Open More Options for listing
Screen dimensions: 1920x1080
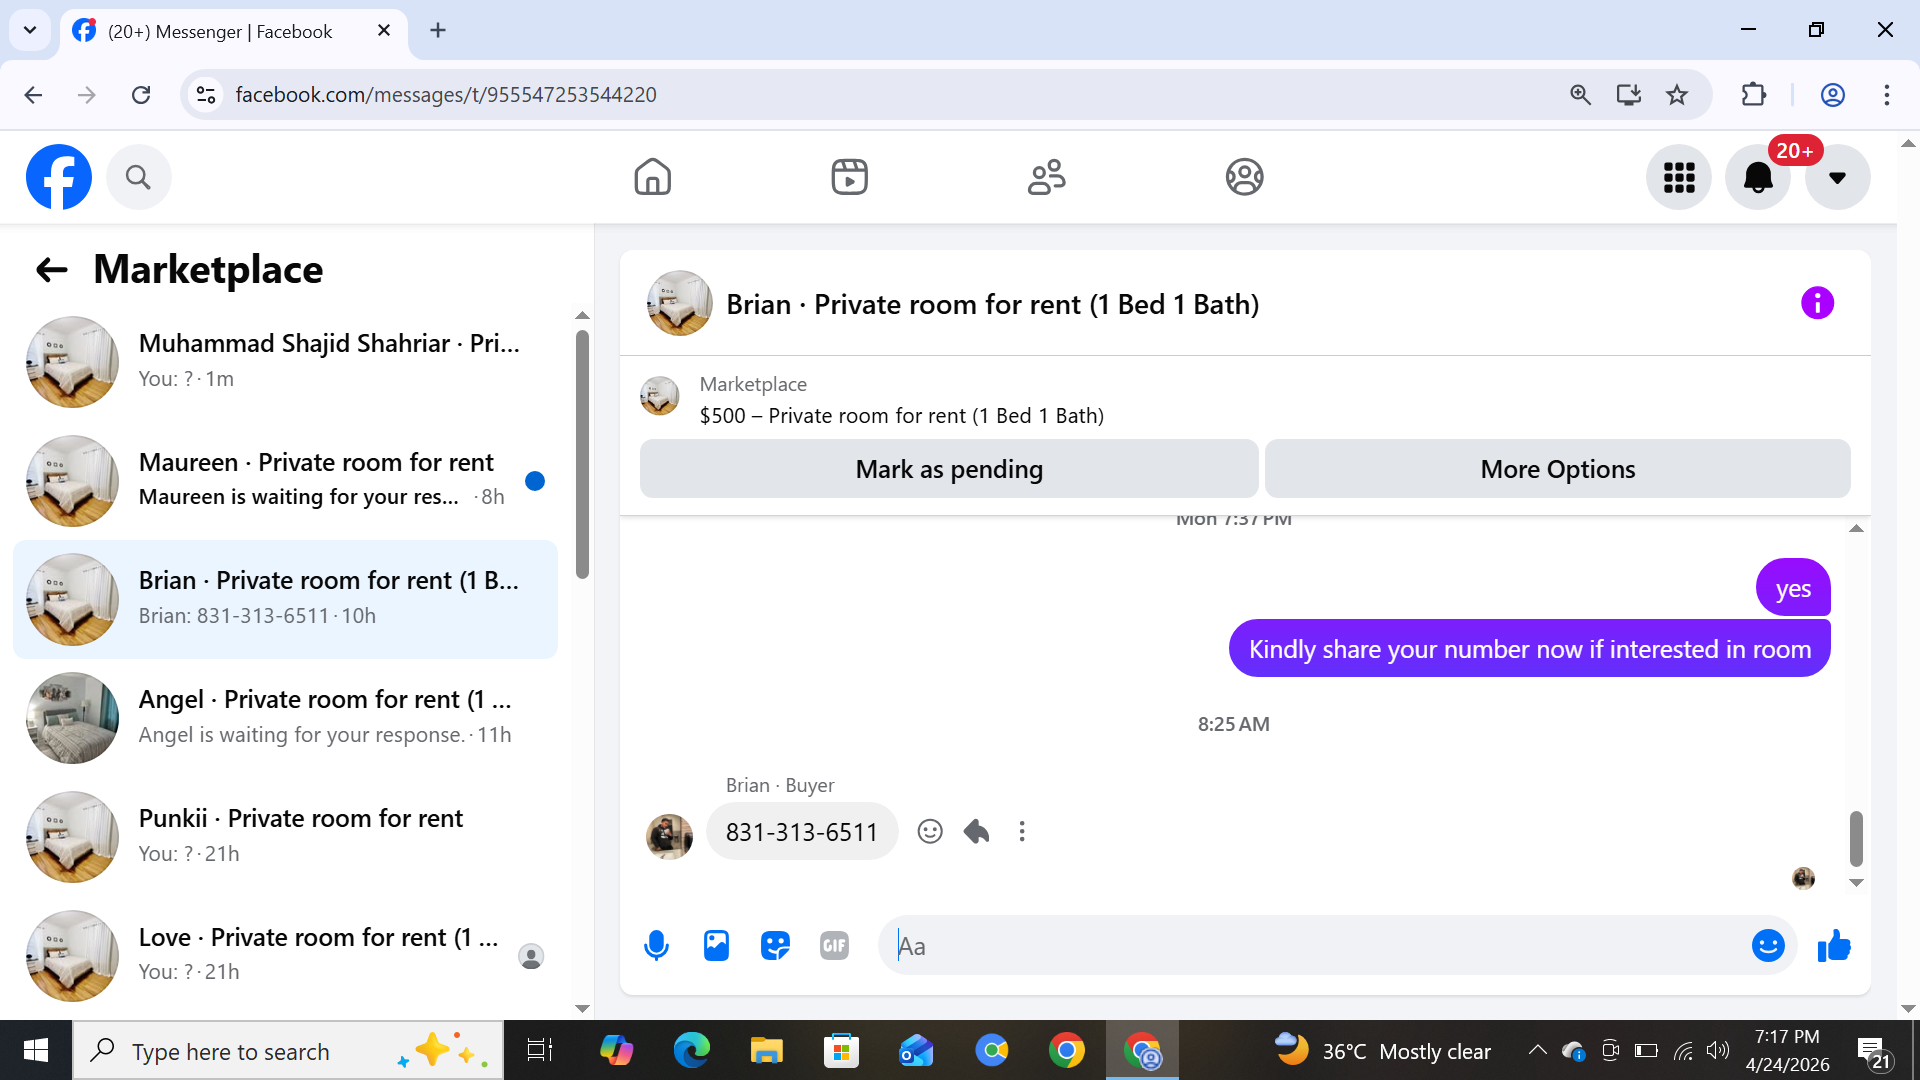[x=1557, y=469]
